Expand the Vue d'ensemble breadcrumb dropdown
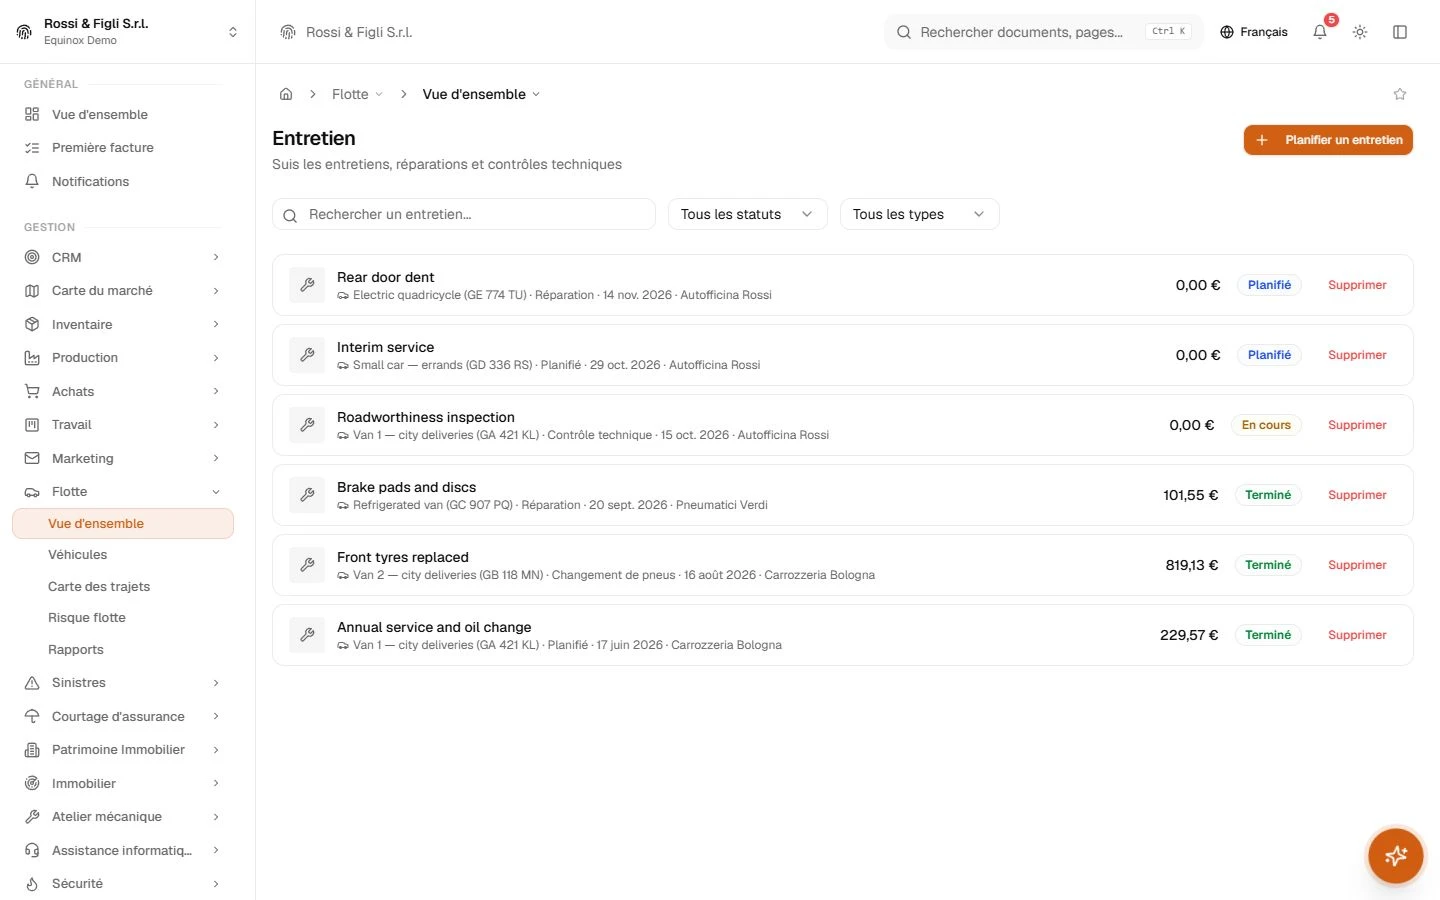The height and width of the screenshot is (900, 1440). point(481,94)
